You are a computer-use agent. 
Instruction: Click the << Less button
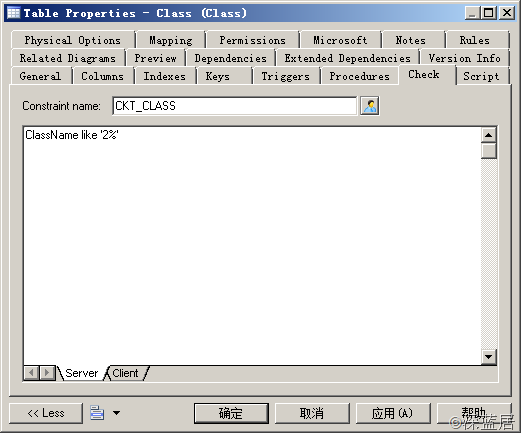pos(46,413)
